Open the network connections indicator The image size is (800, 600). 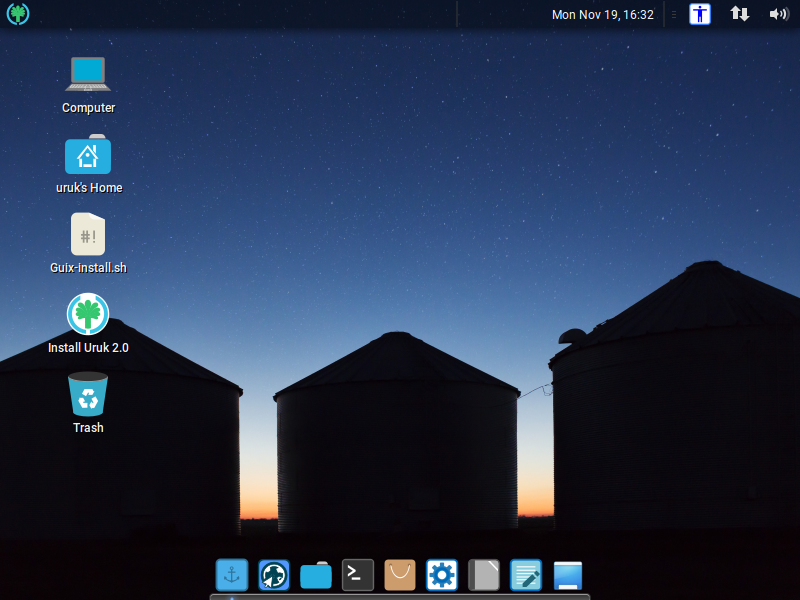[x=740, y=14]
